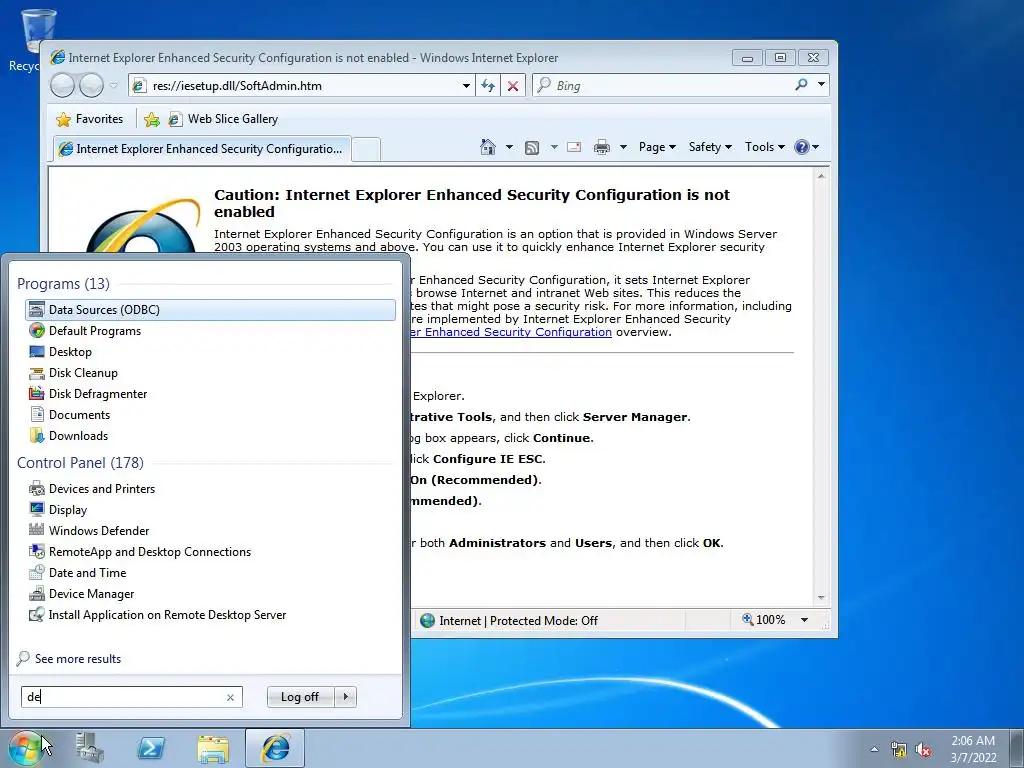Click the scroll down arrow of IE page

pos(821,598)
